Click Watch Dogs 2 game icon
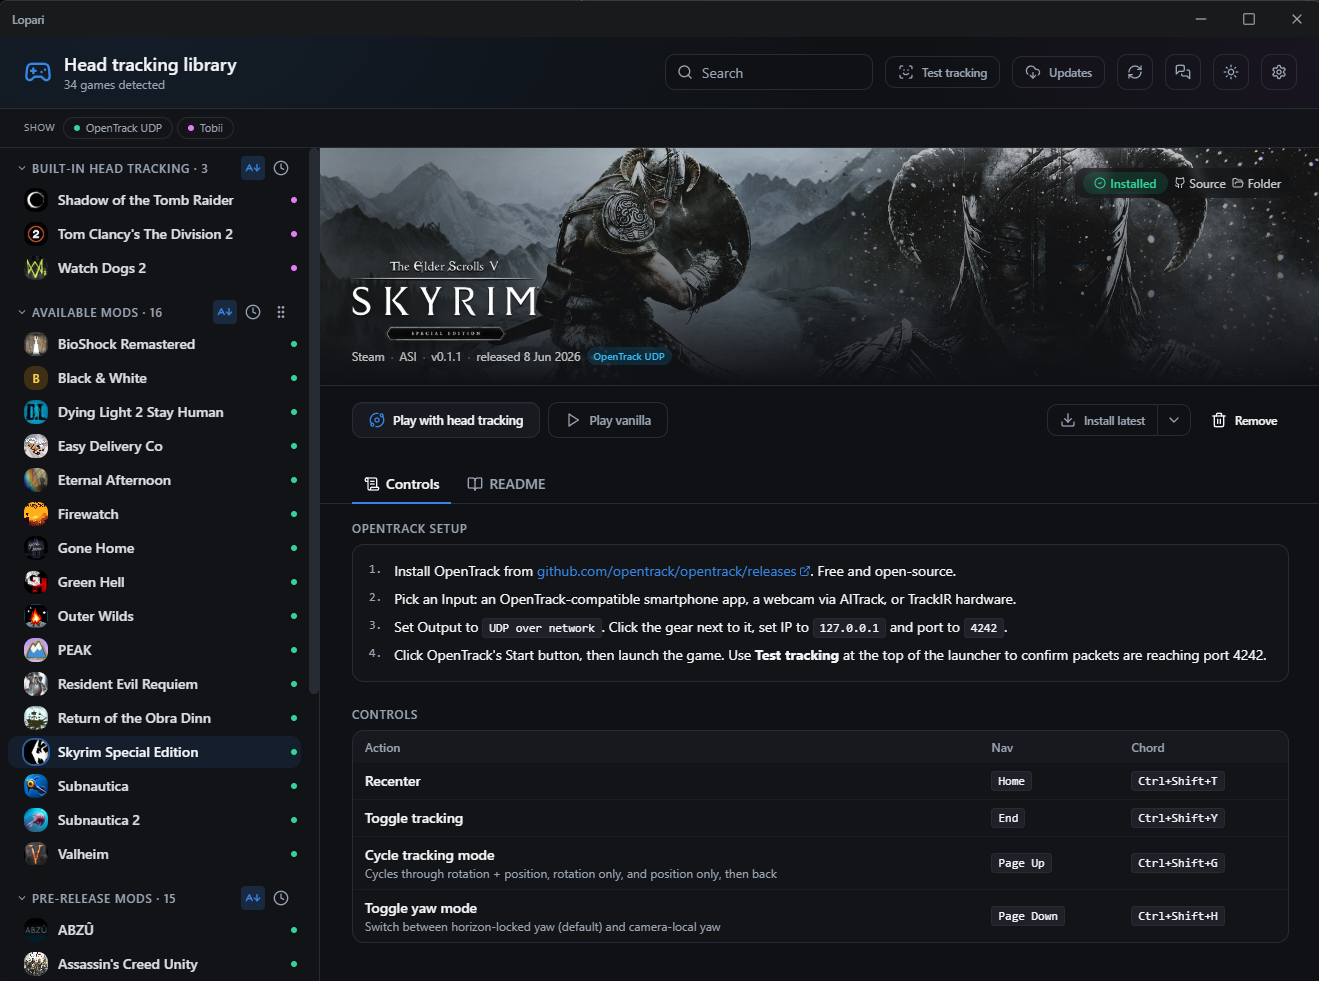This screenshot has height=981, width=1319. coord(36,268)
